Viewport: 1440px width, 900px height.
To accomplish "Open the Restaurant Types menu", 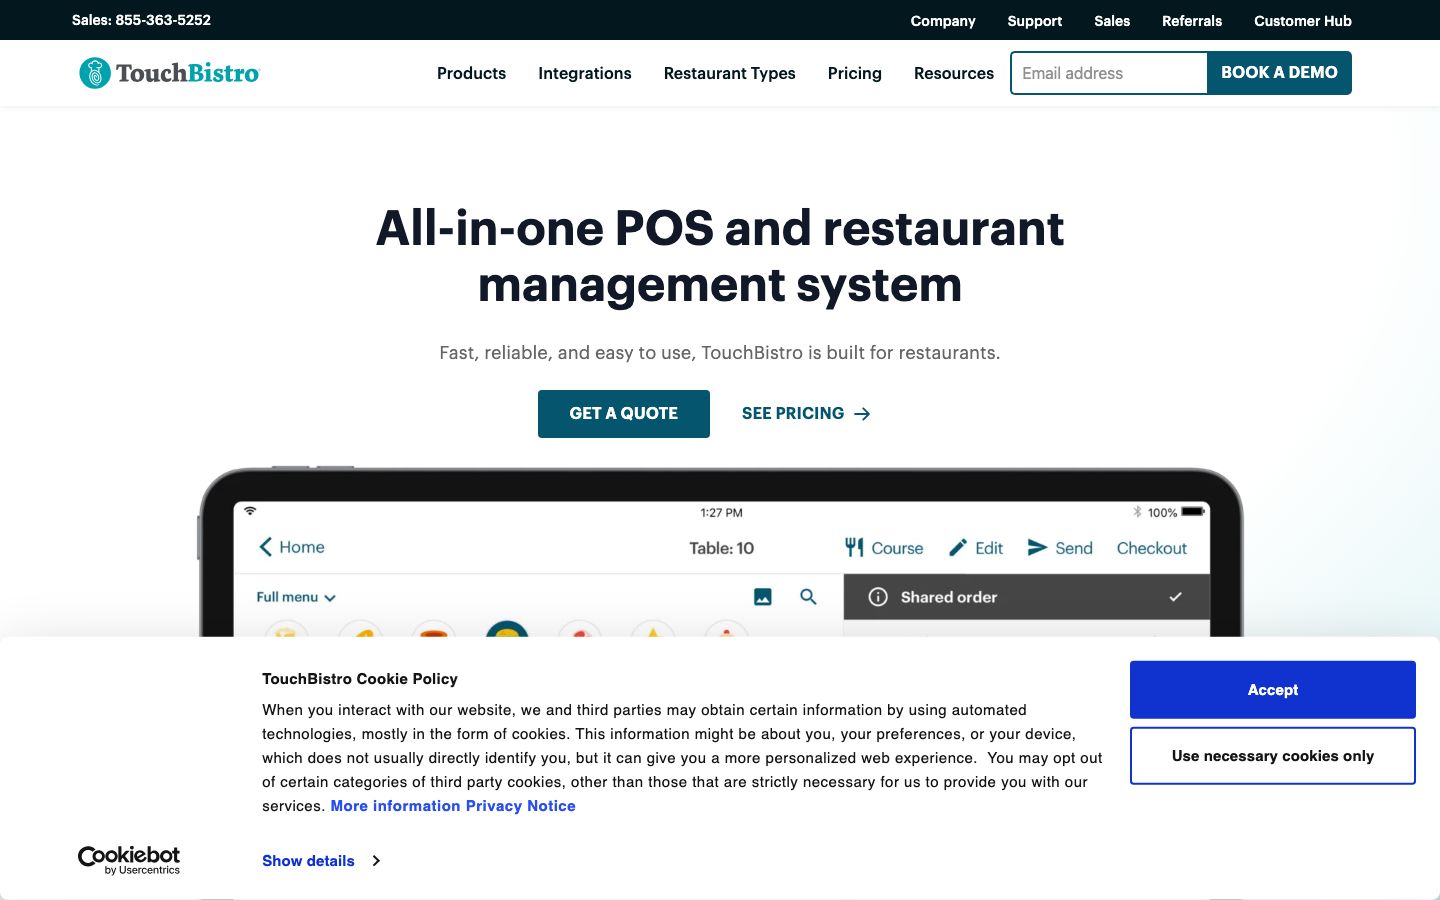I will 730,73.
